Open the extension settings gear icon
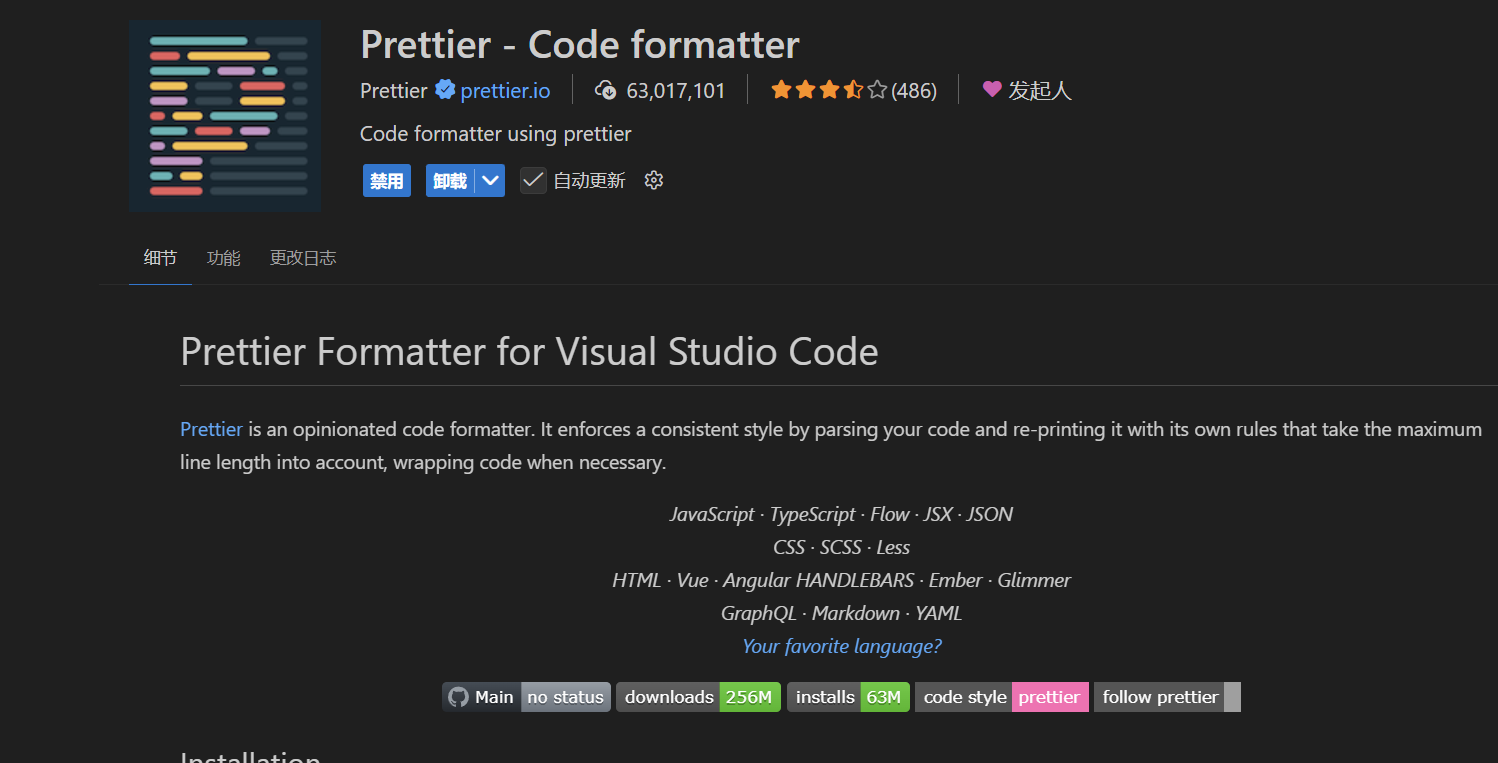 point(654,181)
